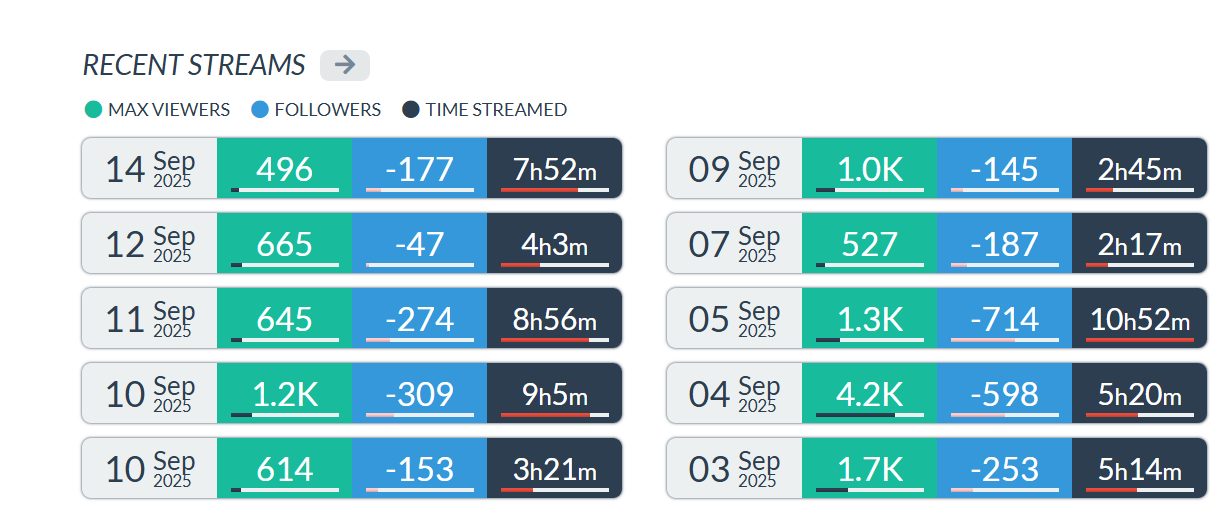Image resolution: width=1223 pixels, height=525 pixels.
Task: Click the -714 followers cell
Action: pos(1004,318)
